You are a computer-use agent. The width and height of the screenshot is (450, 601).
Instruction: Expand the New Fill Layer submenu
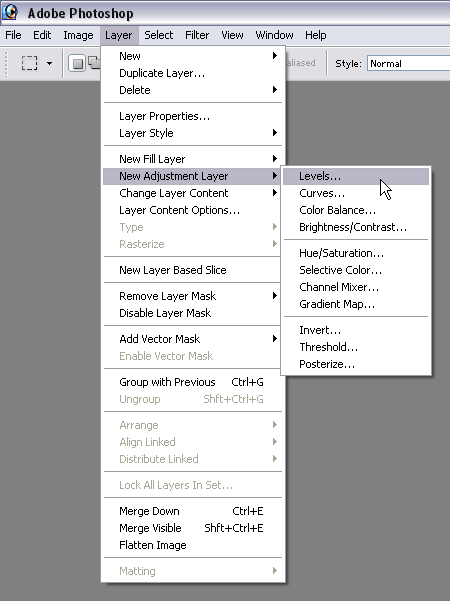click(193, 159)
